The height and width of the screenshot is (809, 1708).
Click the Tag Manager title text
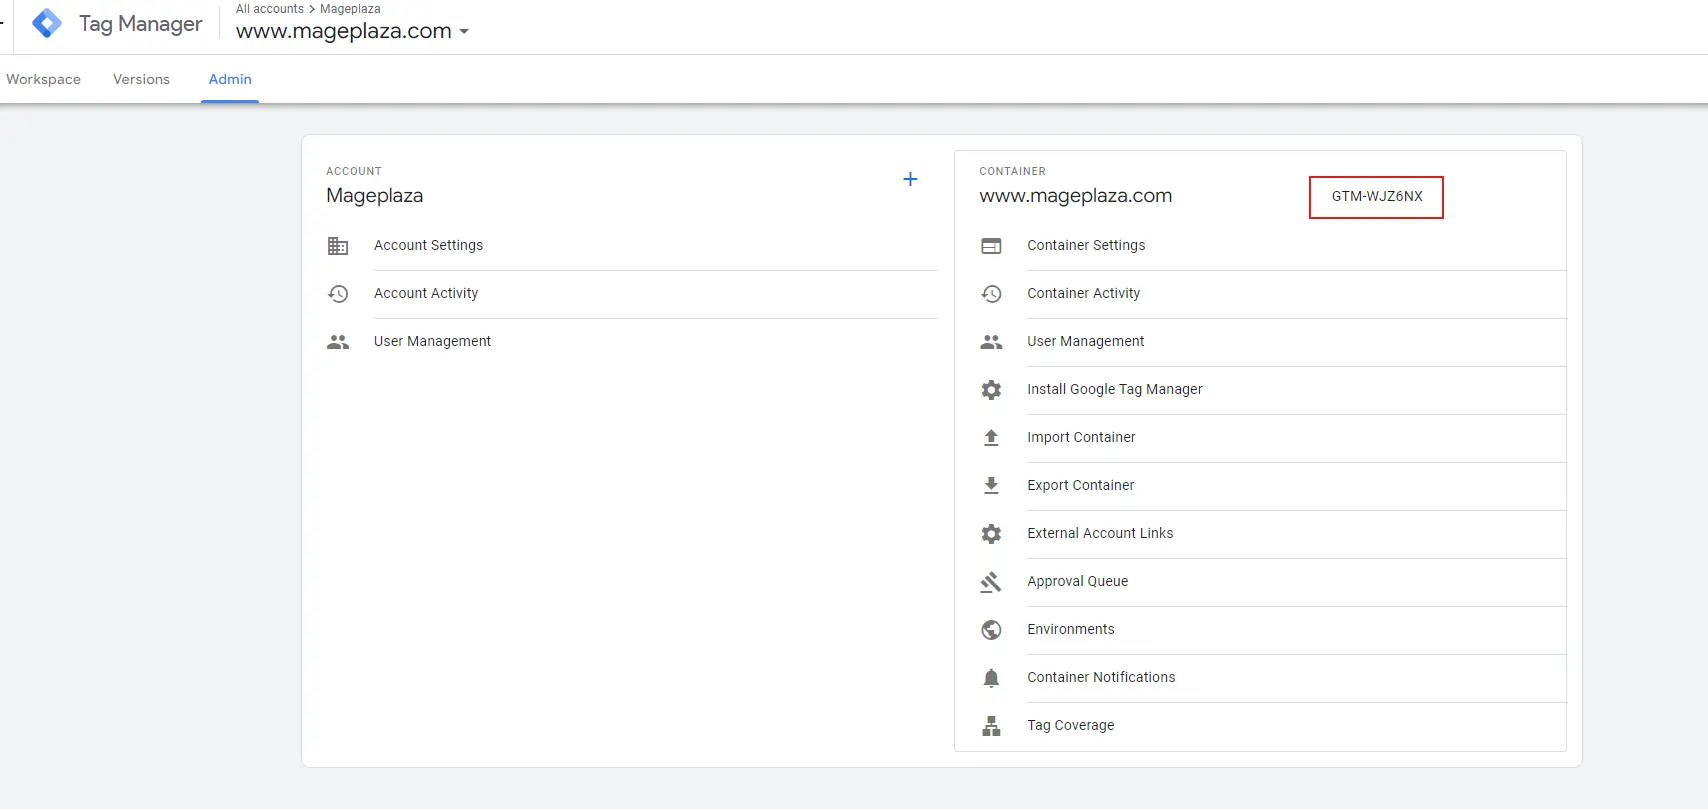141,24
